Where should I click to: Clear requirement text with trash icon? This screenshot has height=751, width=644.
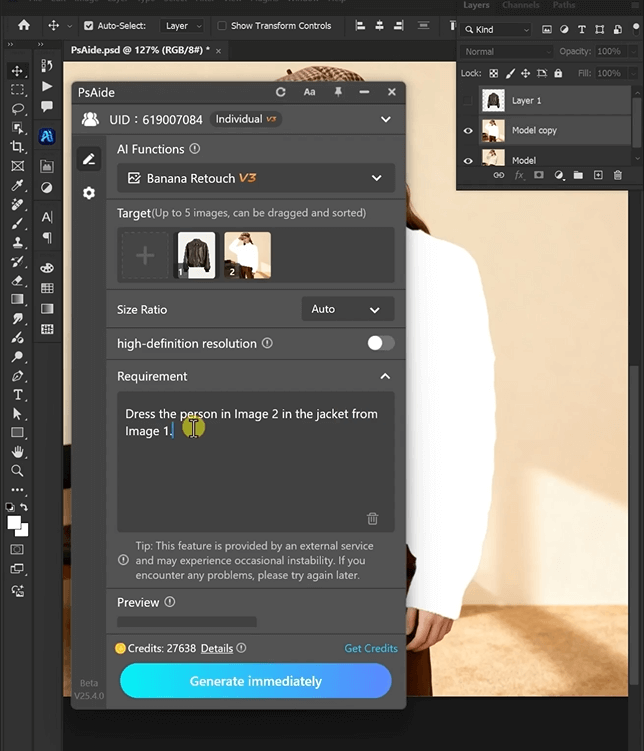pos(373,518)
